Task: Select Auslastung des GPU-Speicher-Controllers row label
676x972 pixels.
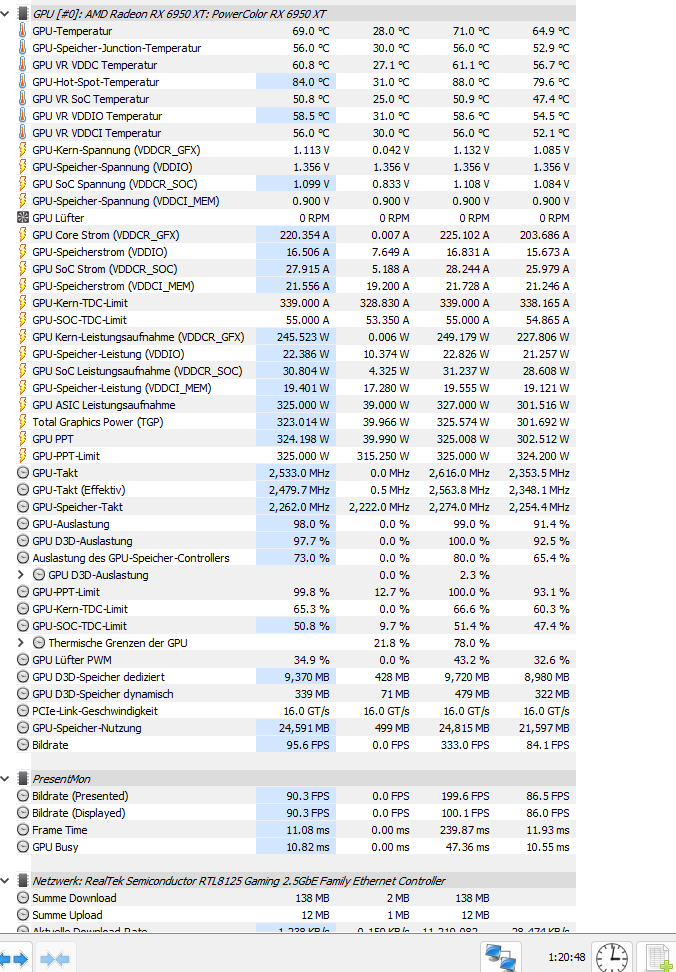Action: coord(131,558)
